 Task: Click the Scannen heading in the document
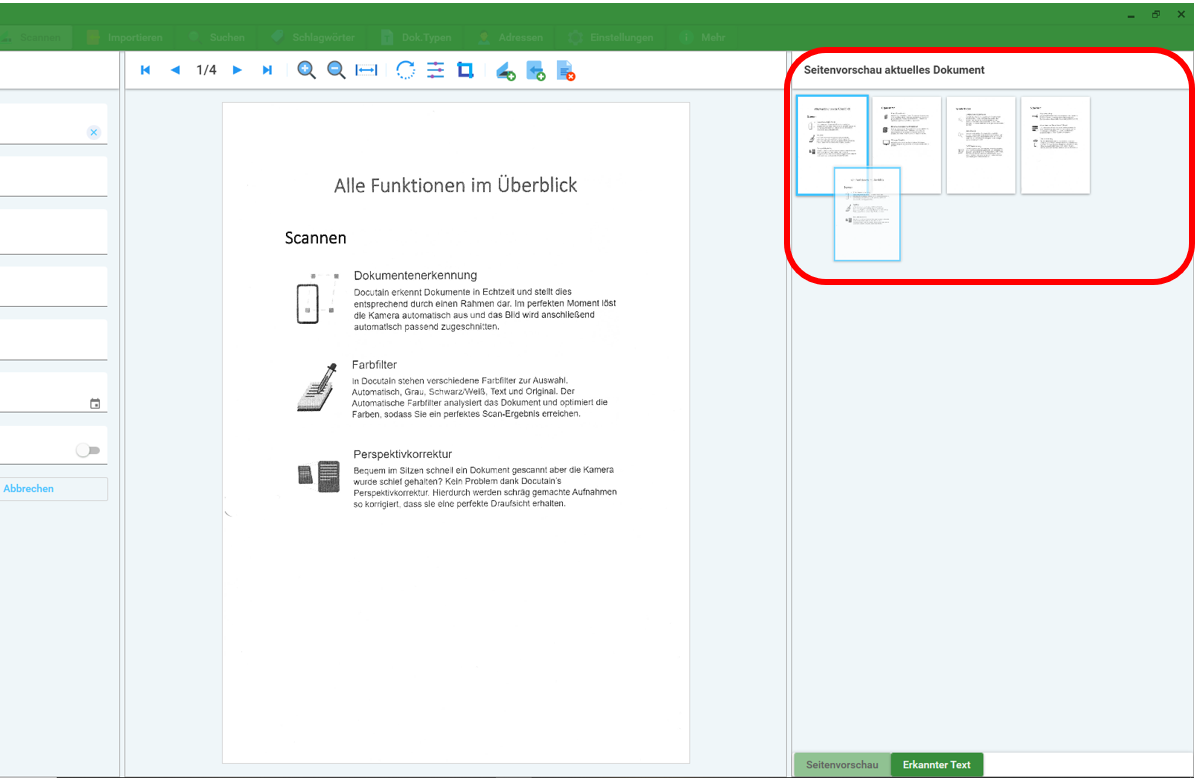pos(316,238)
